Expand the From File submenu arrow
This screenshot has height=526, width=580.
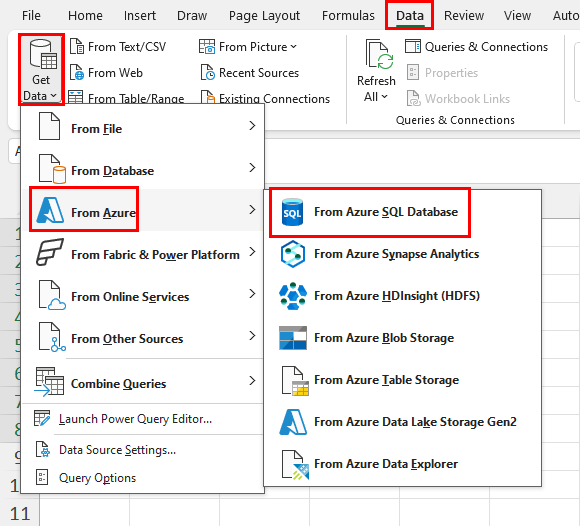point(252,126)
